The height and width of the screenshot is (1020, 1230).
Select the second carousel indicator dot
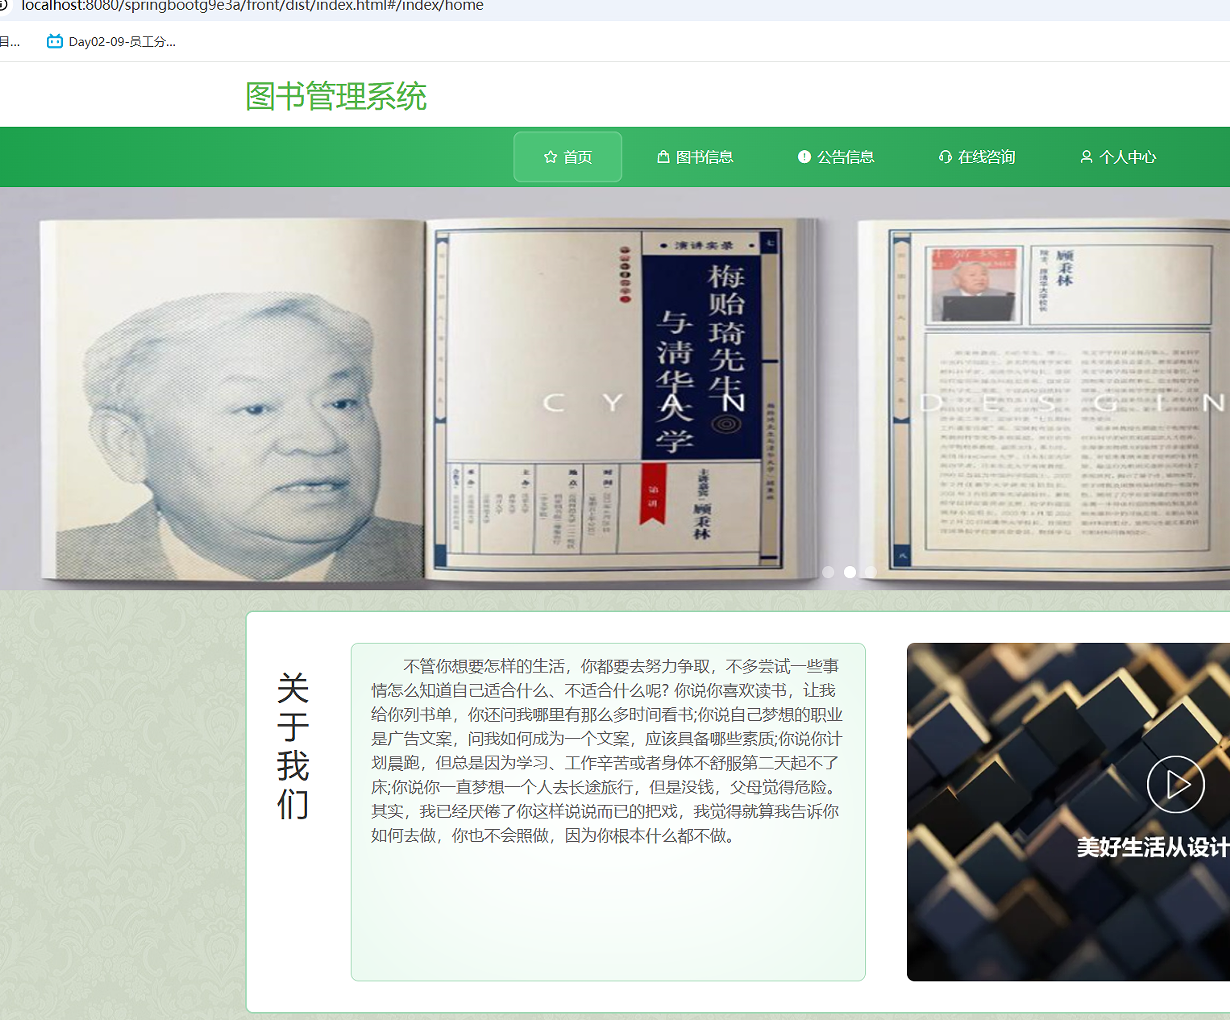pyautogui.click(x=850, y=572)
